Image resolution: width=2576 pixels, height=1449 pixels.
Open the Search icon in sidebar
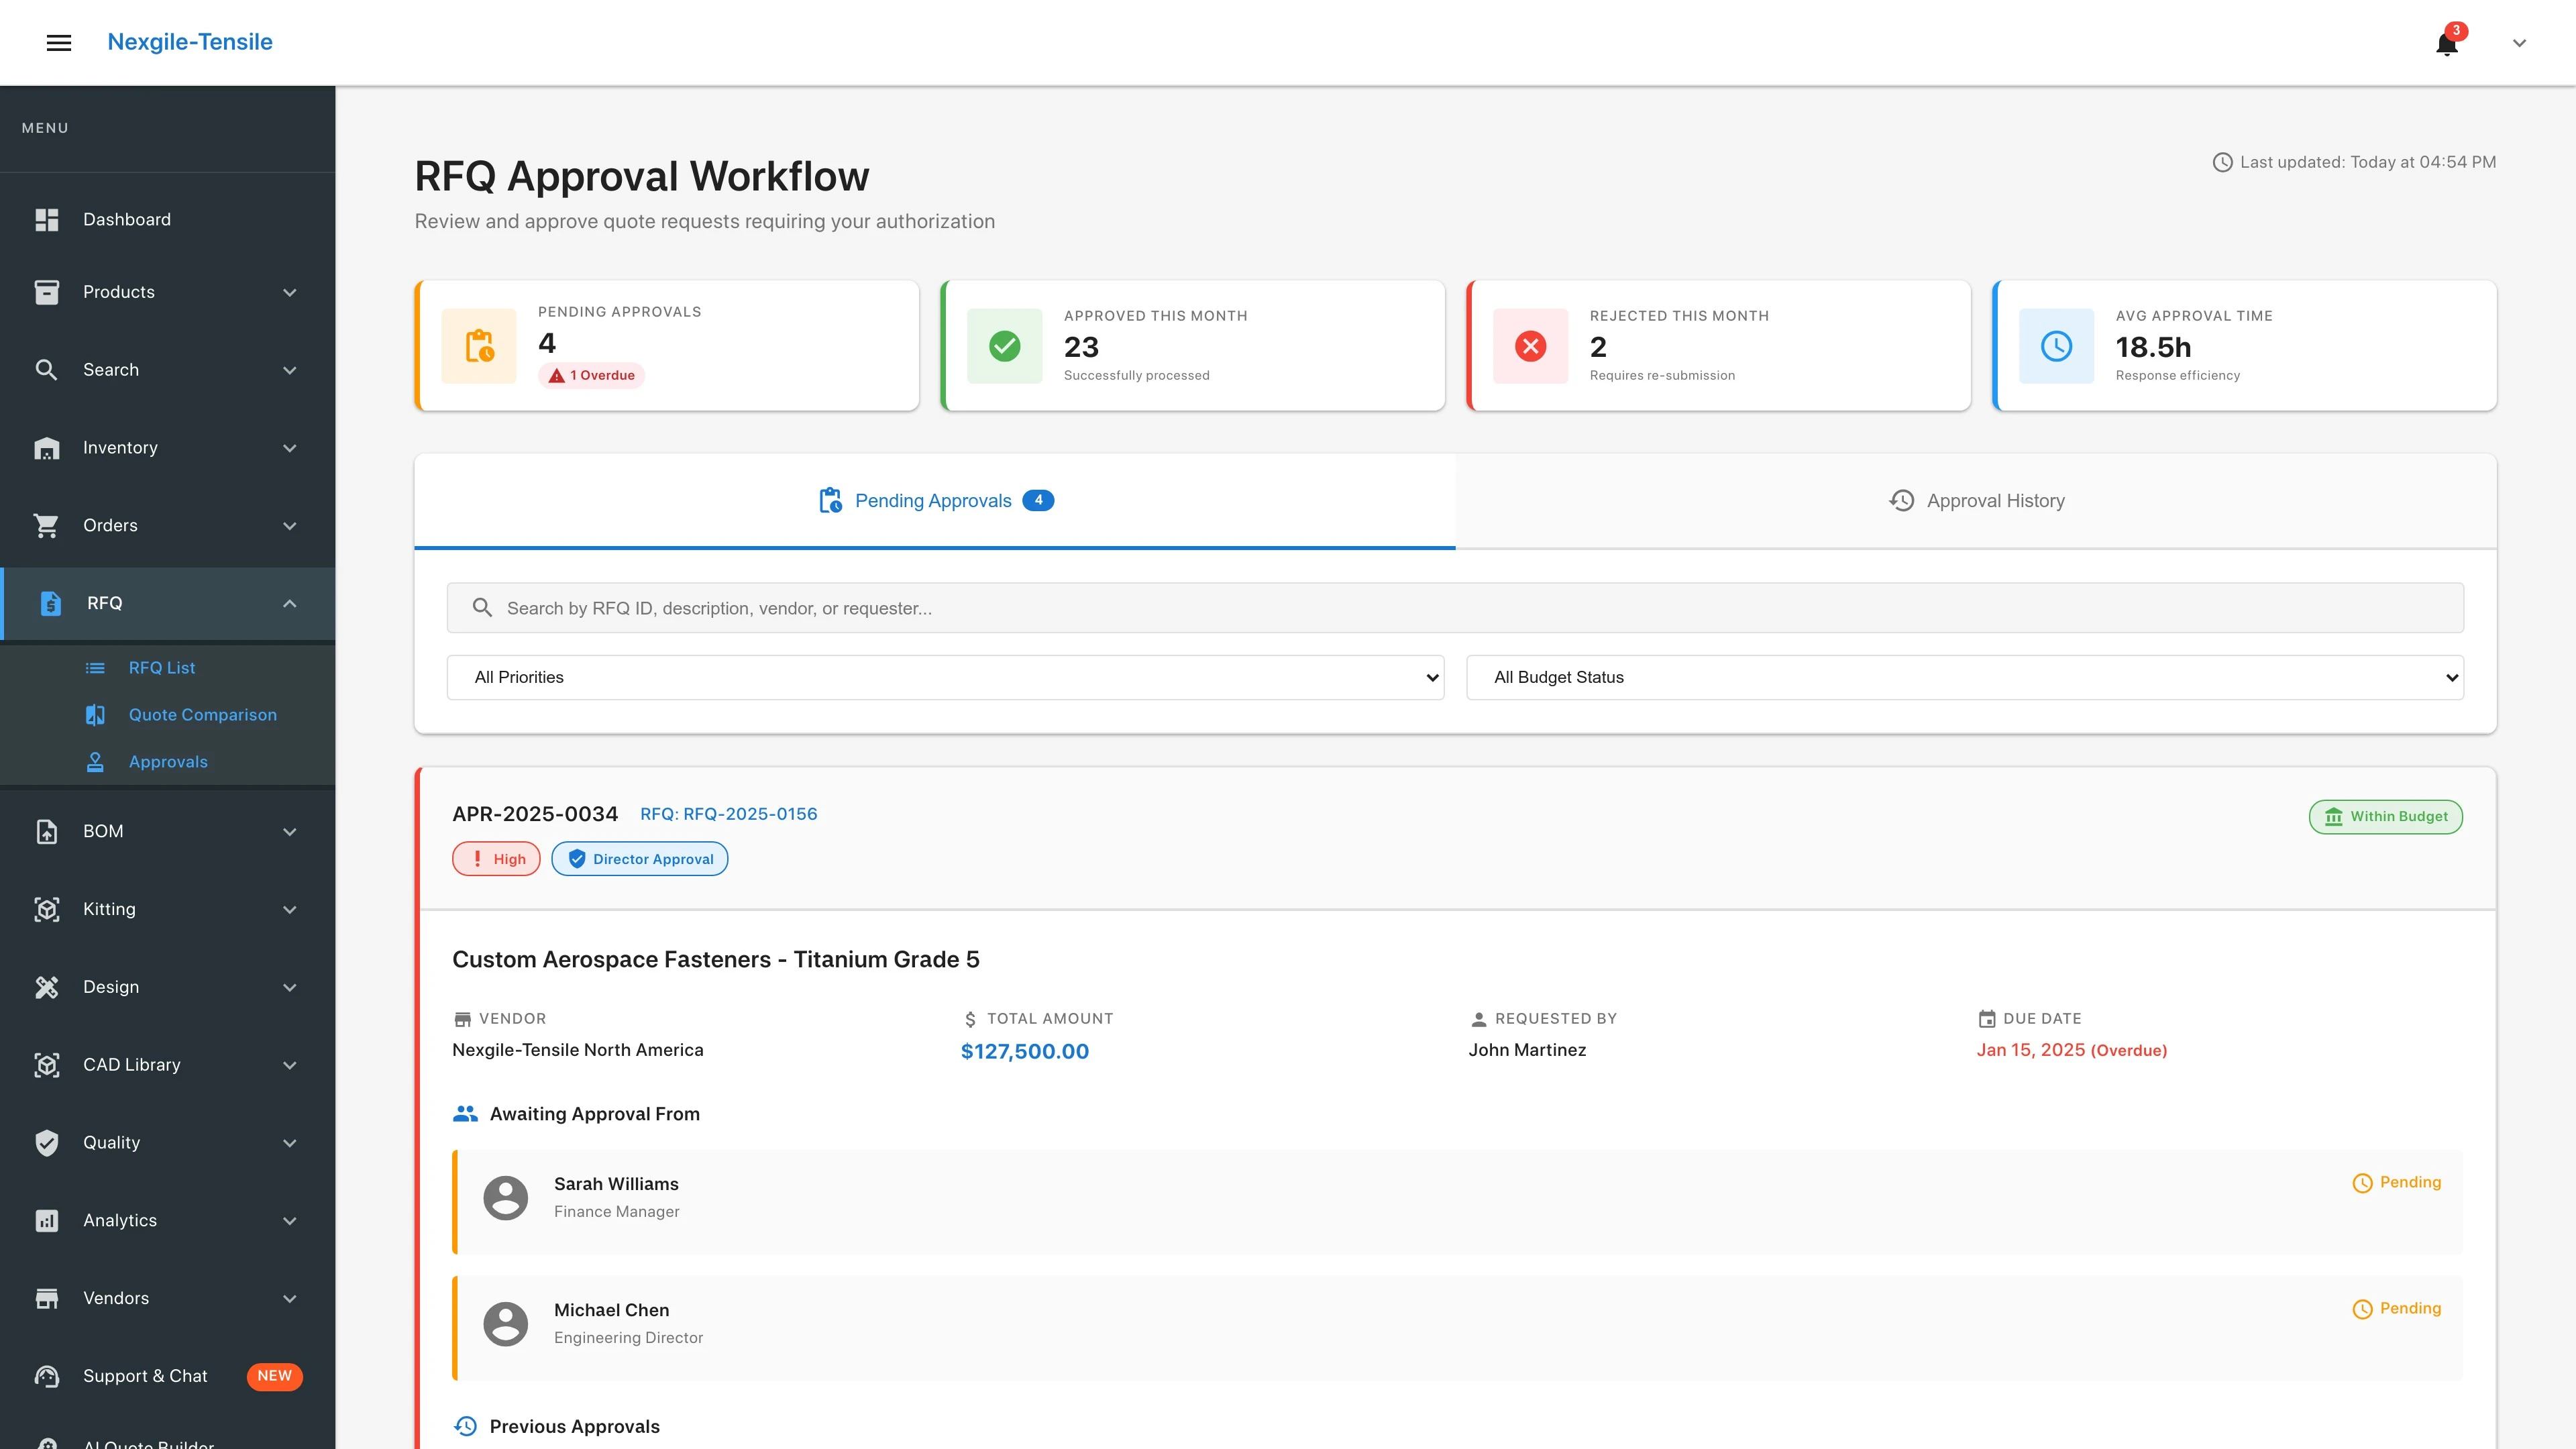pyautogui.click(x=47, y=369)
